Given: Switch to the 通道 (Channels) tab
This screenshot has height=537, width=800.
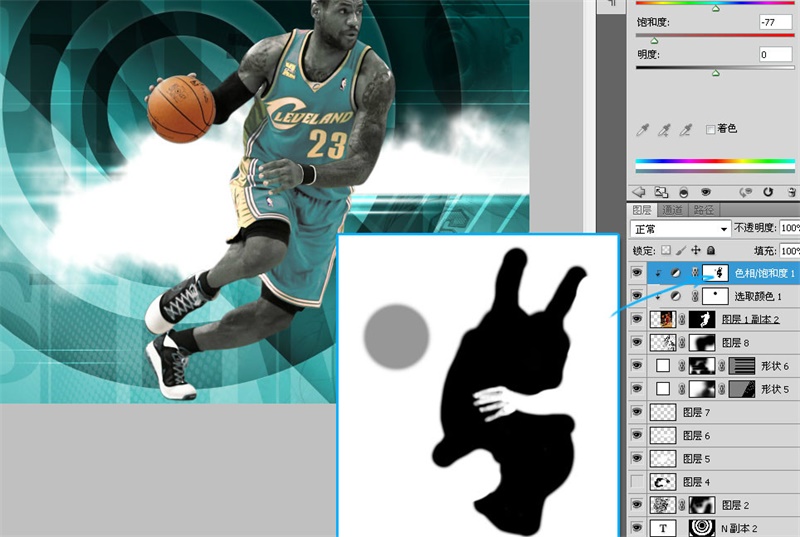Looking at the screenshot, I should tap(672, 210).
